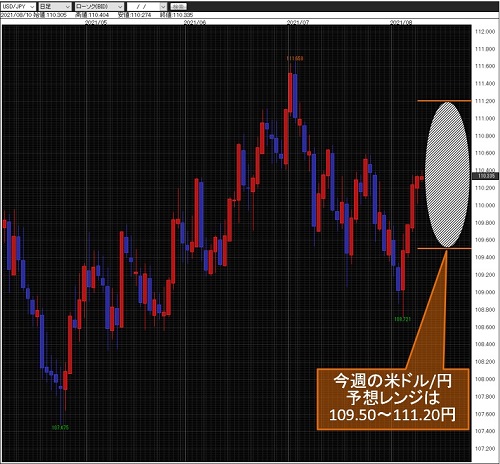Click the 111.659 high price label
The image size is (500, 464).
(295, 59)
